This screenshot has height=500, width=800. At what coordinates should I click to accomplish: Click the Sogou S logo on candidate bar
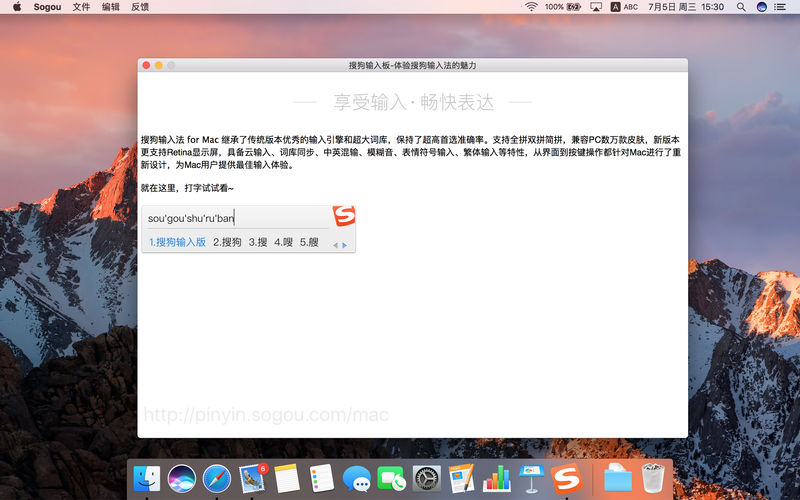344,216
